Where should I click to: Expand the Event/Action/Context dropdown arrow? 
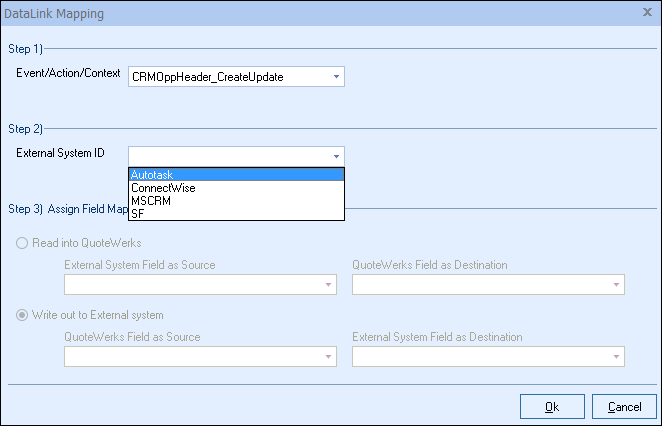tap(336, 77)
